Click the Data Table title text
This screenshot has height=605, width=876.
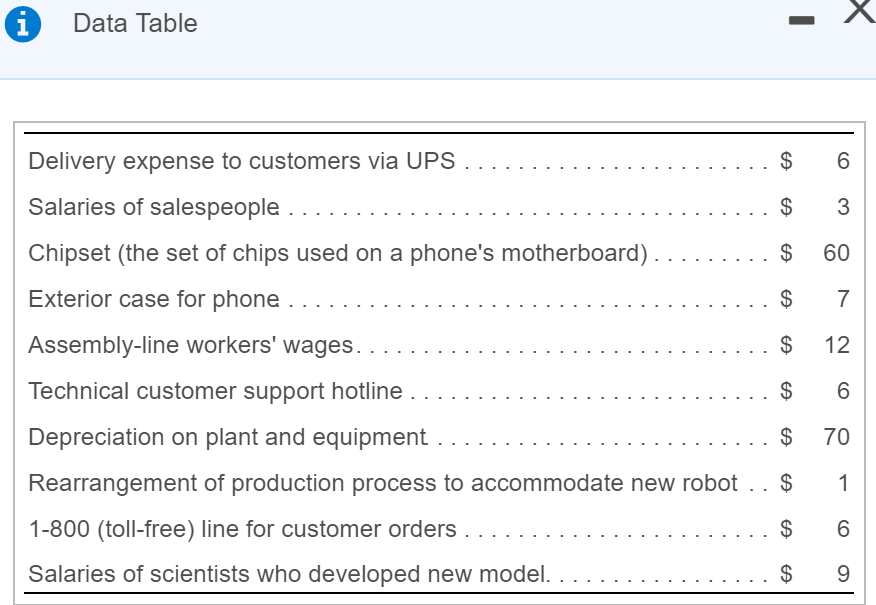[135, 23]
